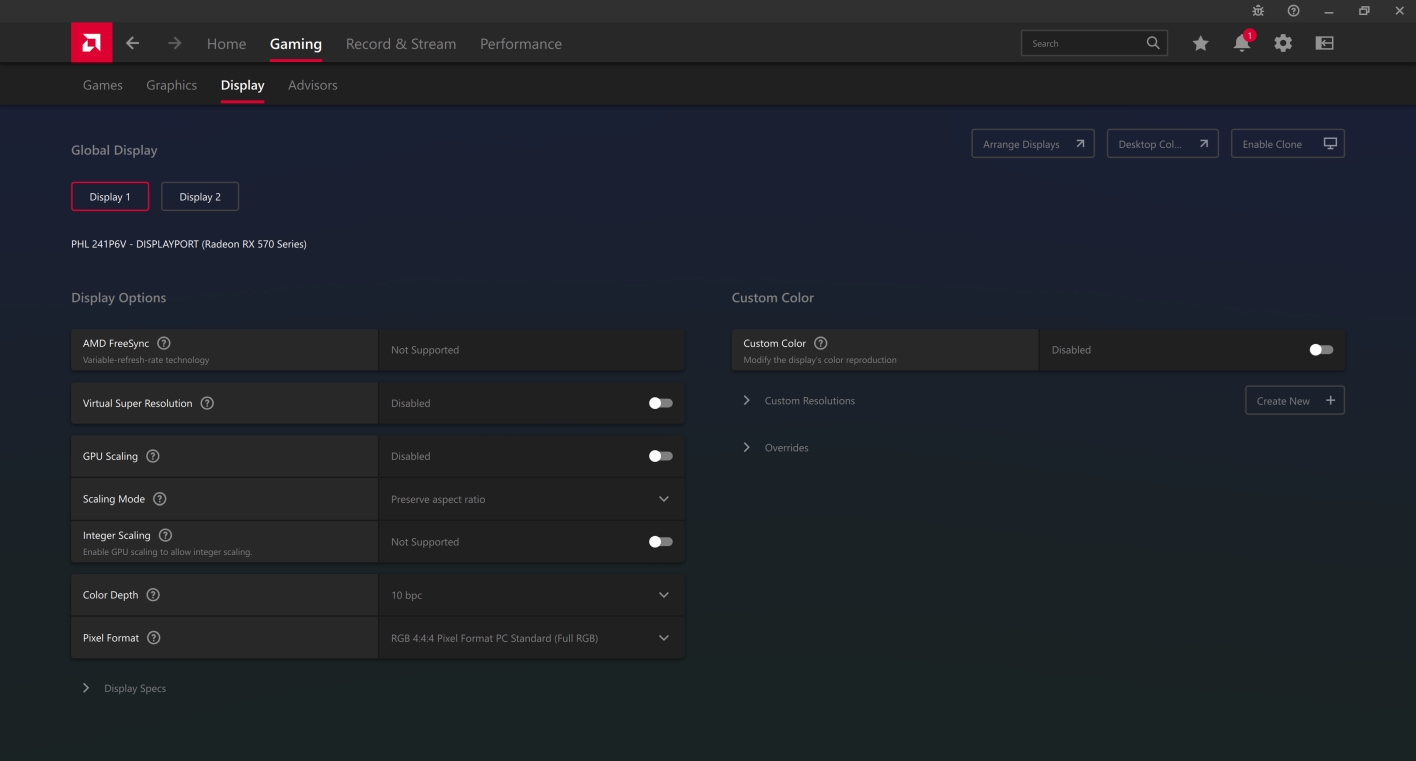Open Pixel Format dropdown
The width and height of the screenshot is (1416, 761).
tap(531, 638)
